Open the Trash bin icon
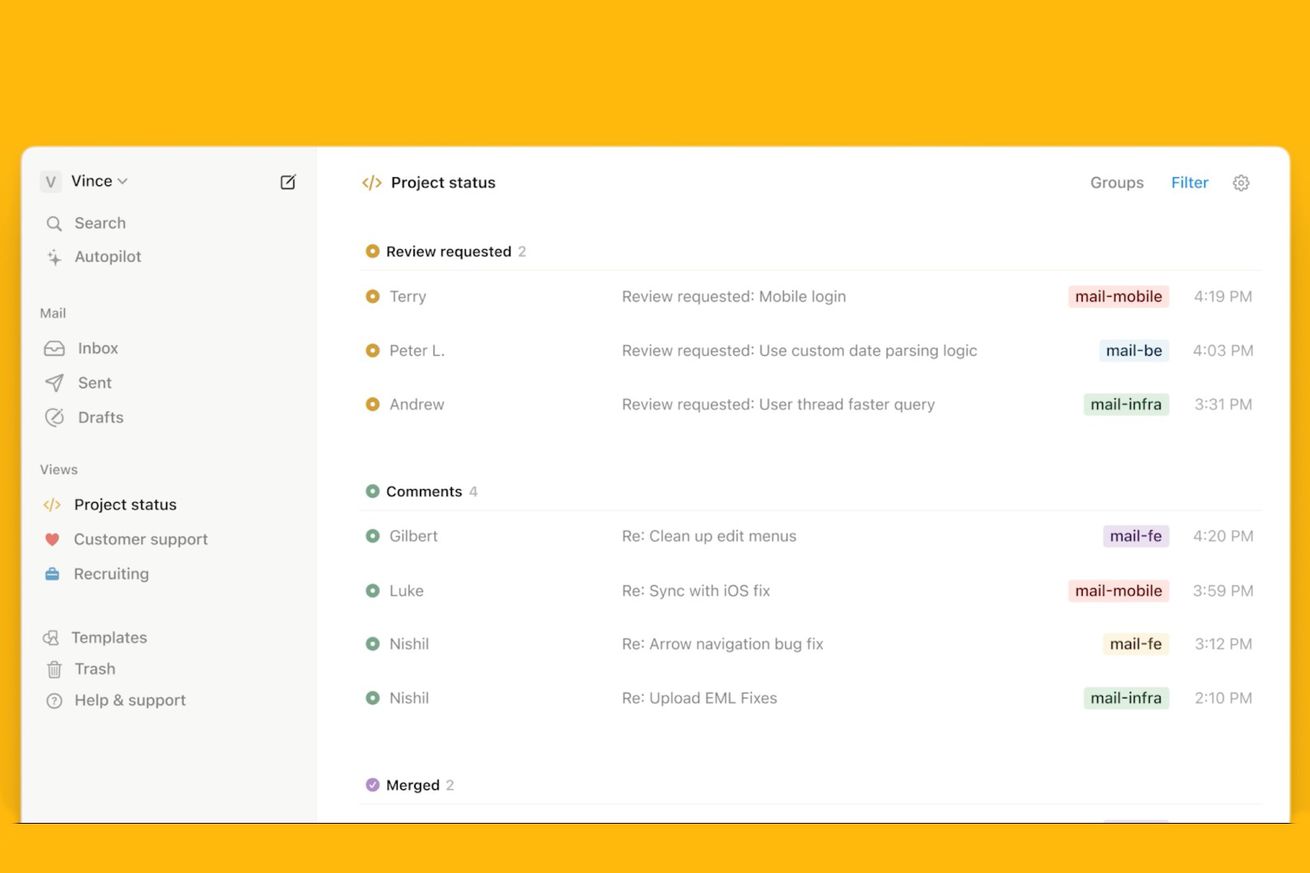1310x873 pixels. click(54, 669)
